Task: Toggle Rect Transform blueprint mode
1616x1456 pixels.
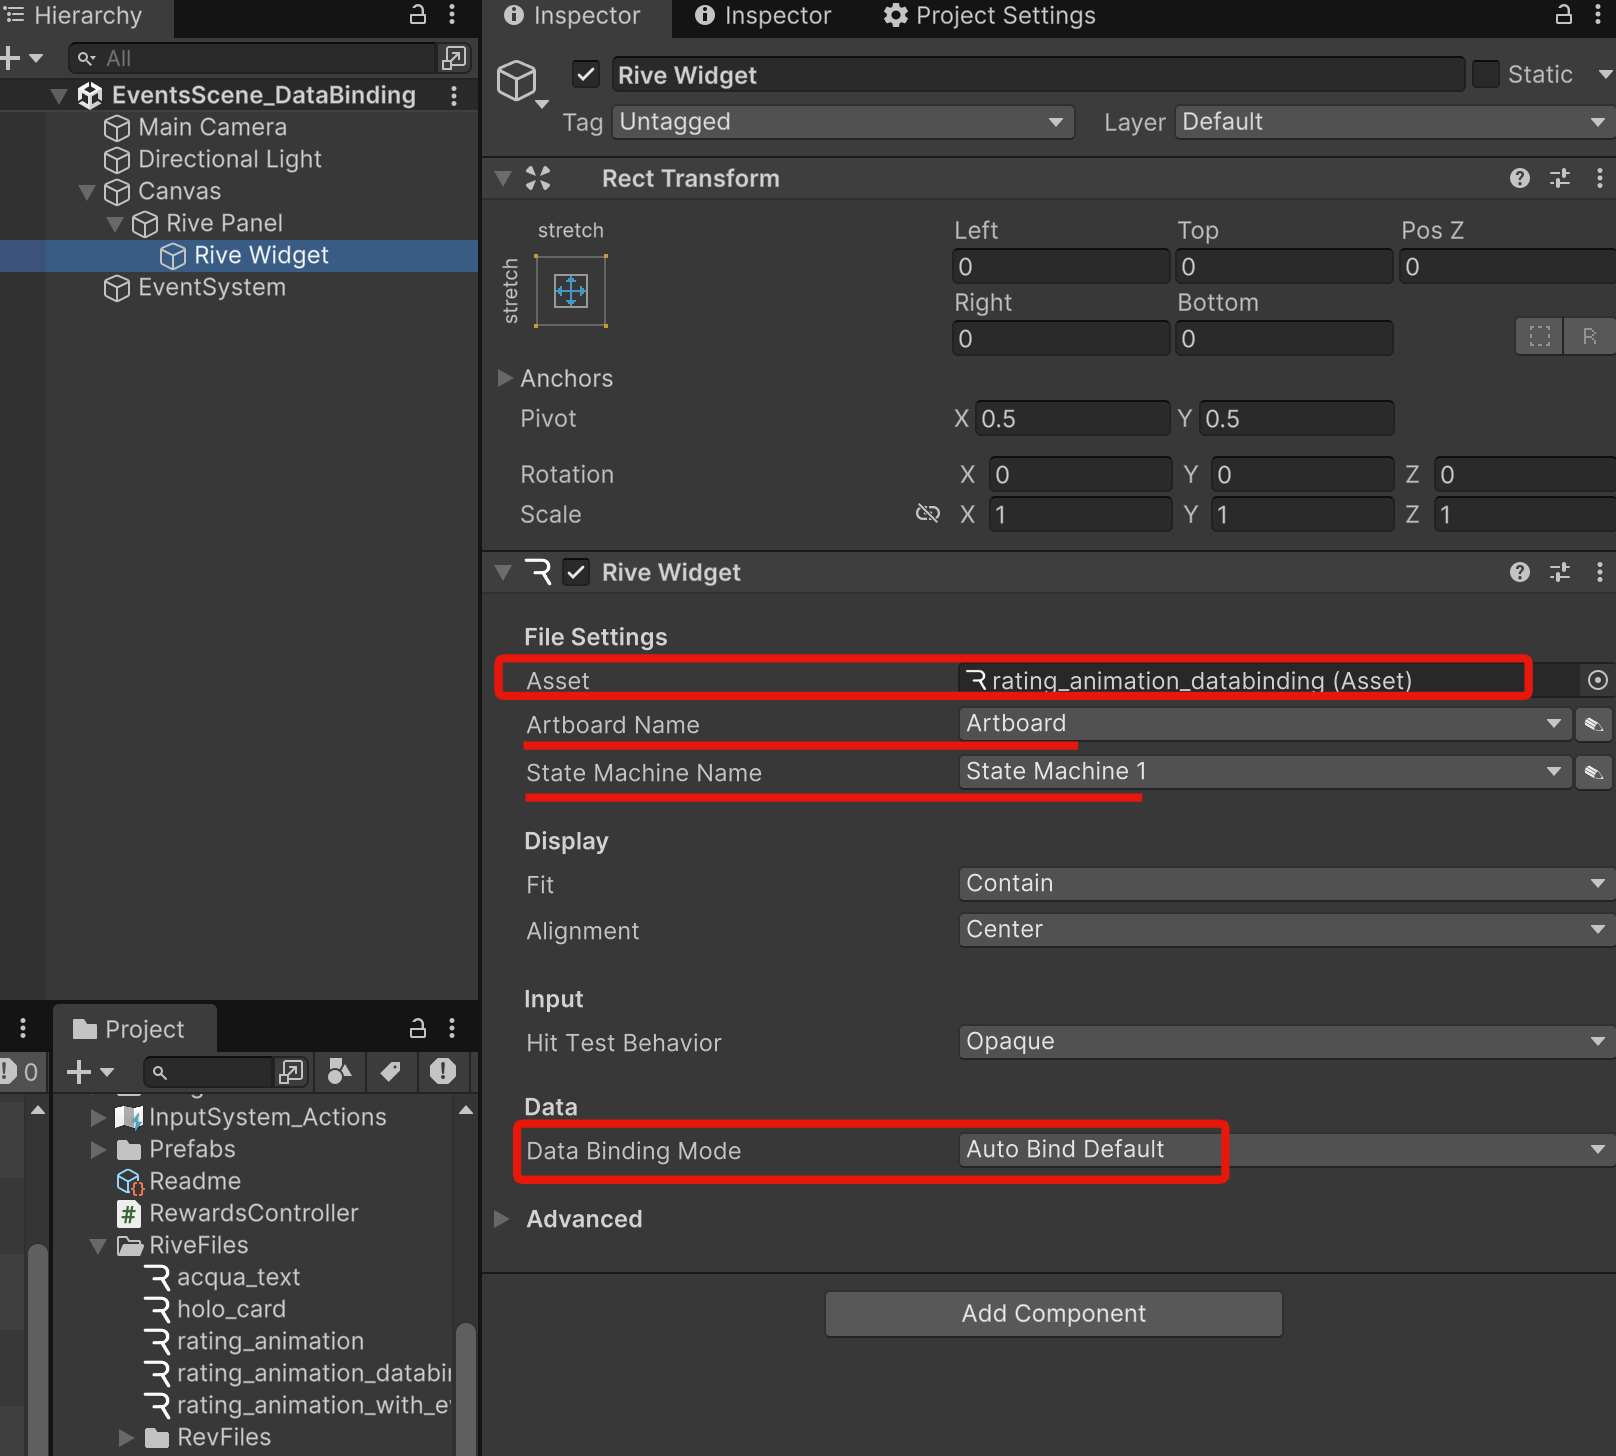Action: pos(1539,336)
